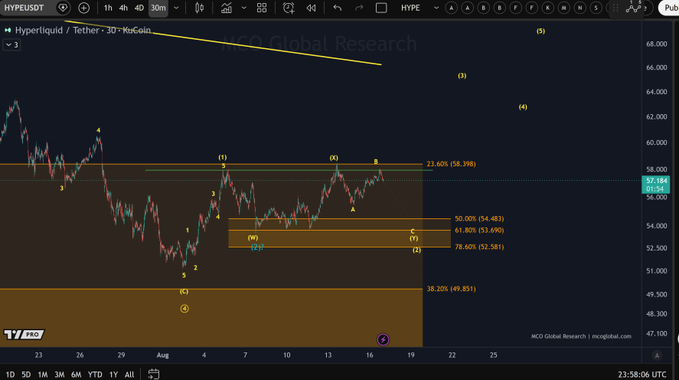Grab the floating toolbar dotted handle
The width and height of the screenshot is (679, 380).
coord(615,8)
